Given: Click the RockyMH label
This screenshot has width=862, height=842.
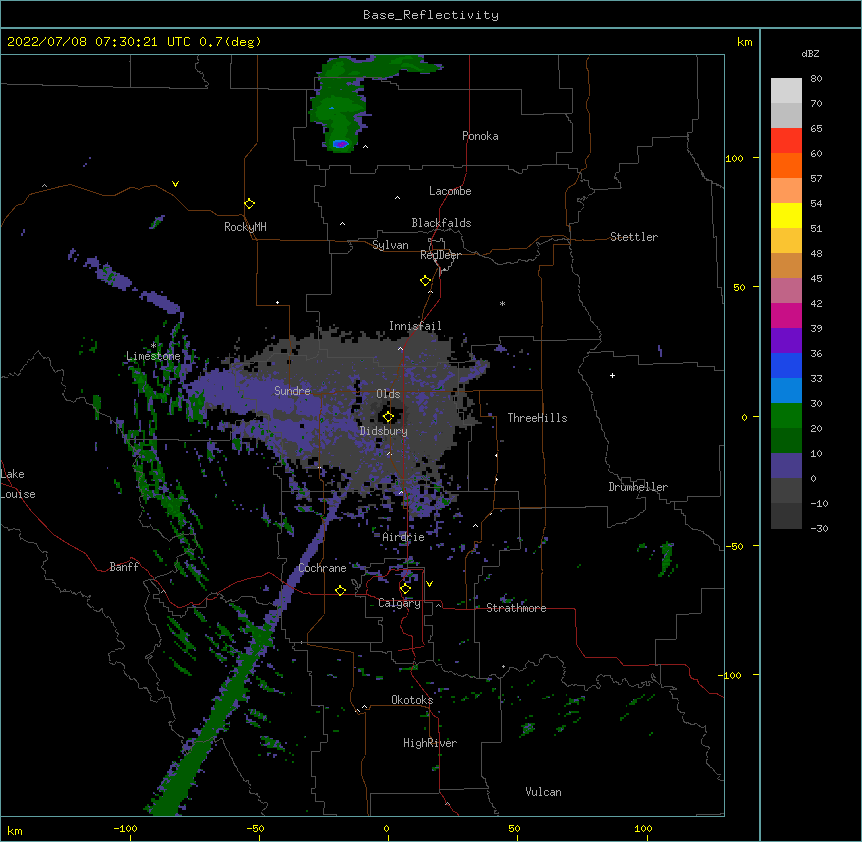Looking at the screenshot, I should coord(245,227).
